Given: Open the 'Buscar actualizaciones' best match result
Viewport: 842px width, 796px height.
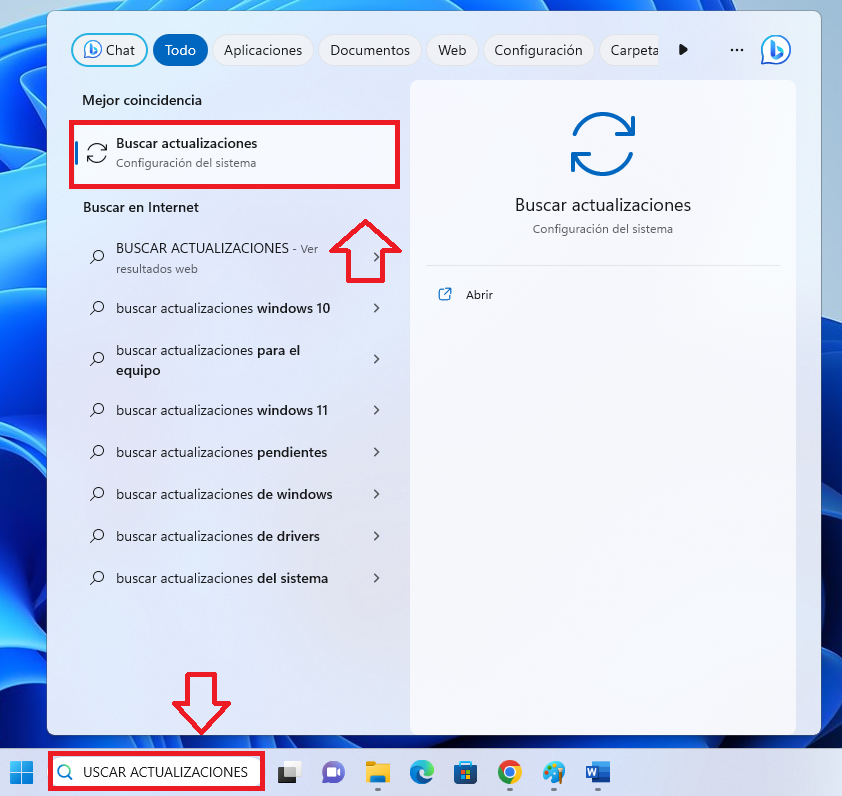Looking at the screenshot, I should 235,153.
